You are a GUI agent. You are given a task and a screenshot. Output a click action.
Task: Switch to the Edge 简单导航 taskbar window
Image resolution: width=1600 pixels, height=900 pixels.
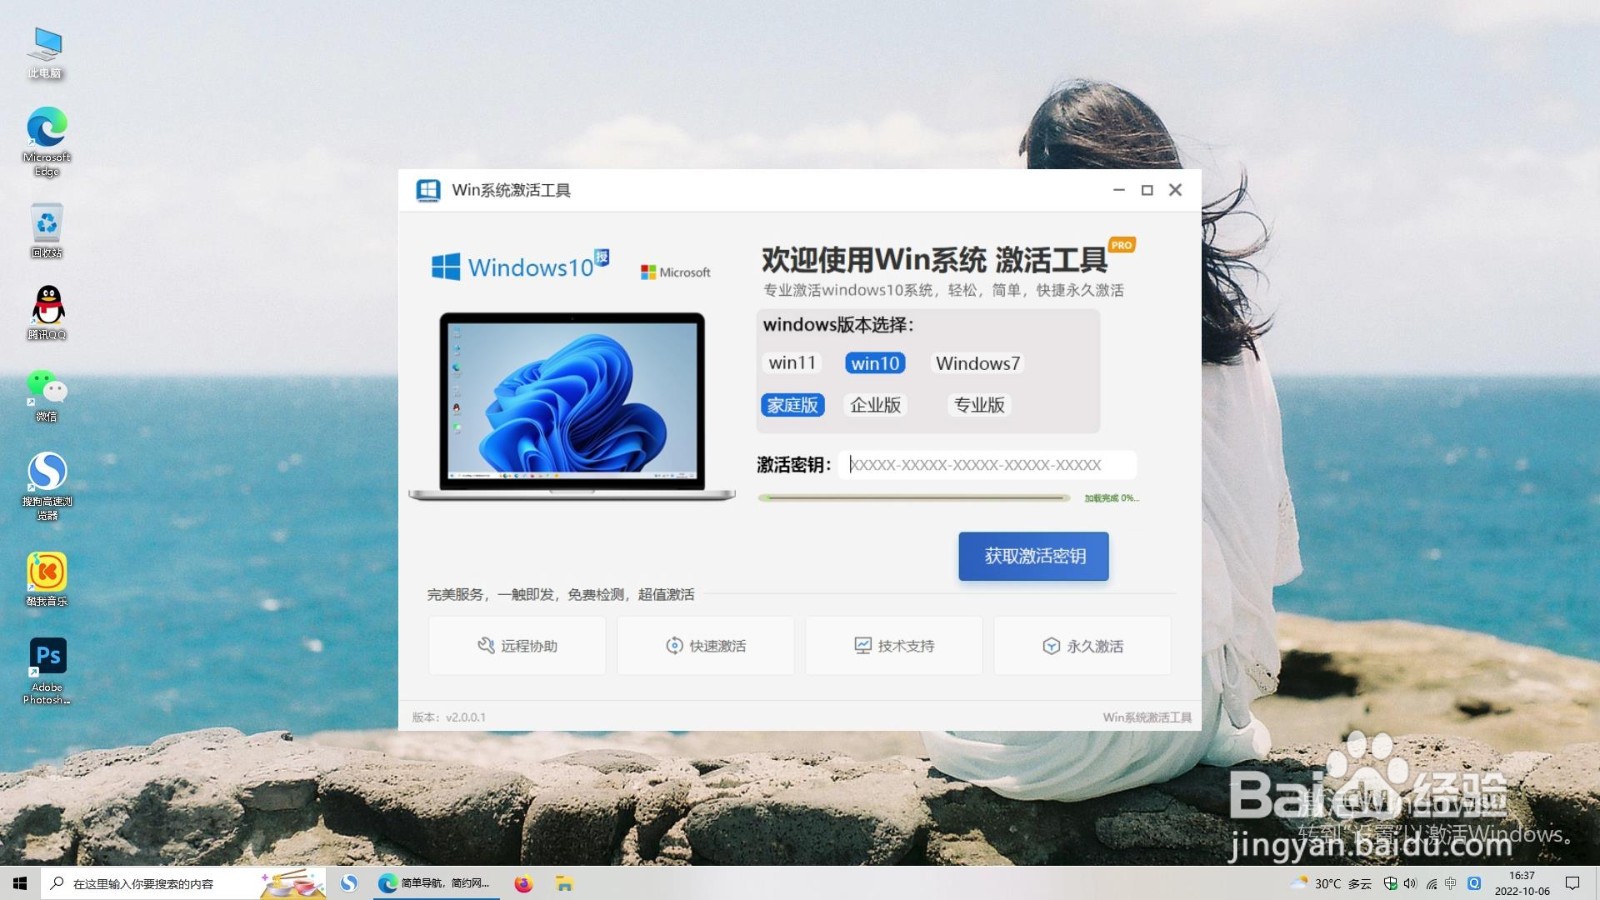[437, 883]
